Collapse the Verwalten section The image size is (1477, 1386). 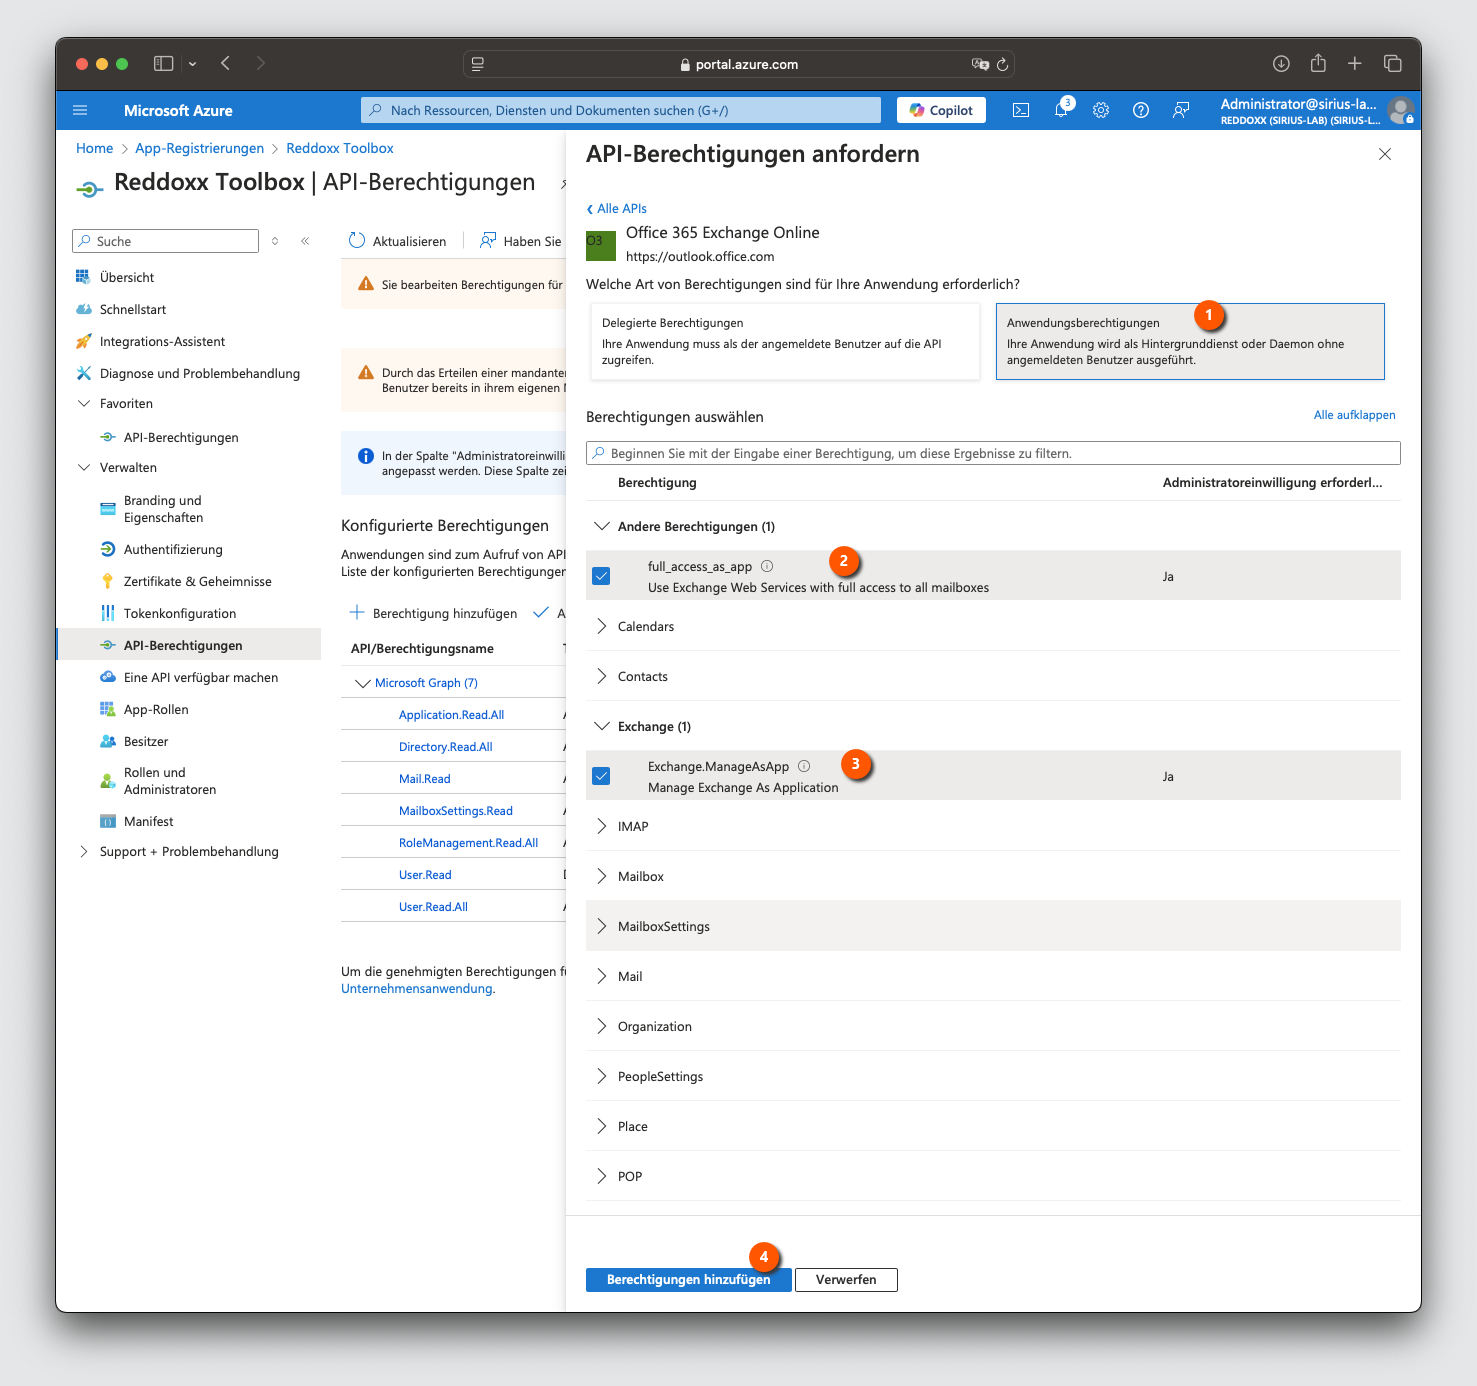click(84, 467)
